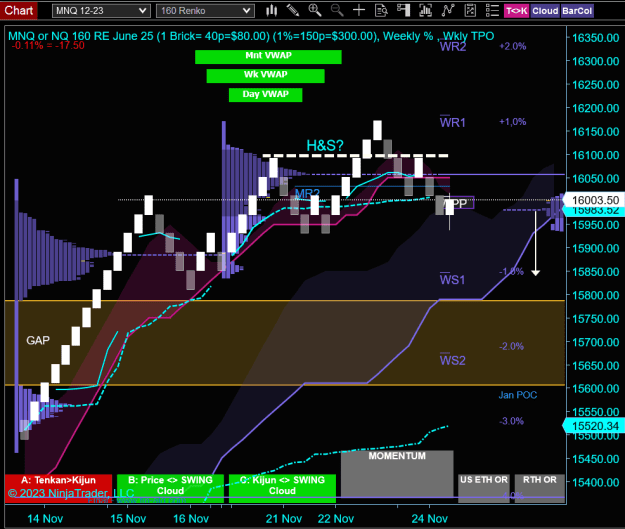
Task: Click the A: Tenkan>Kijun red button
Action: pos(59,488)
